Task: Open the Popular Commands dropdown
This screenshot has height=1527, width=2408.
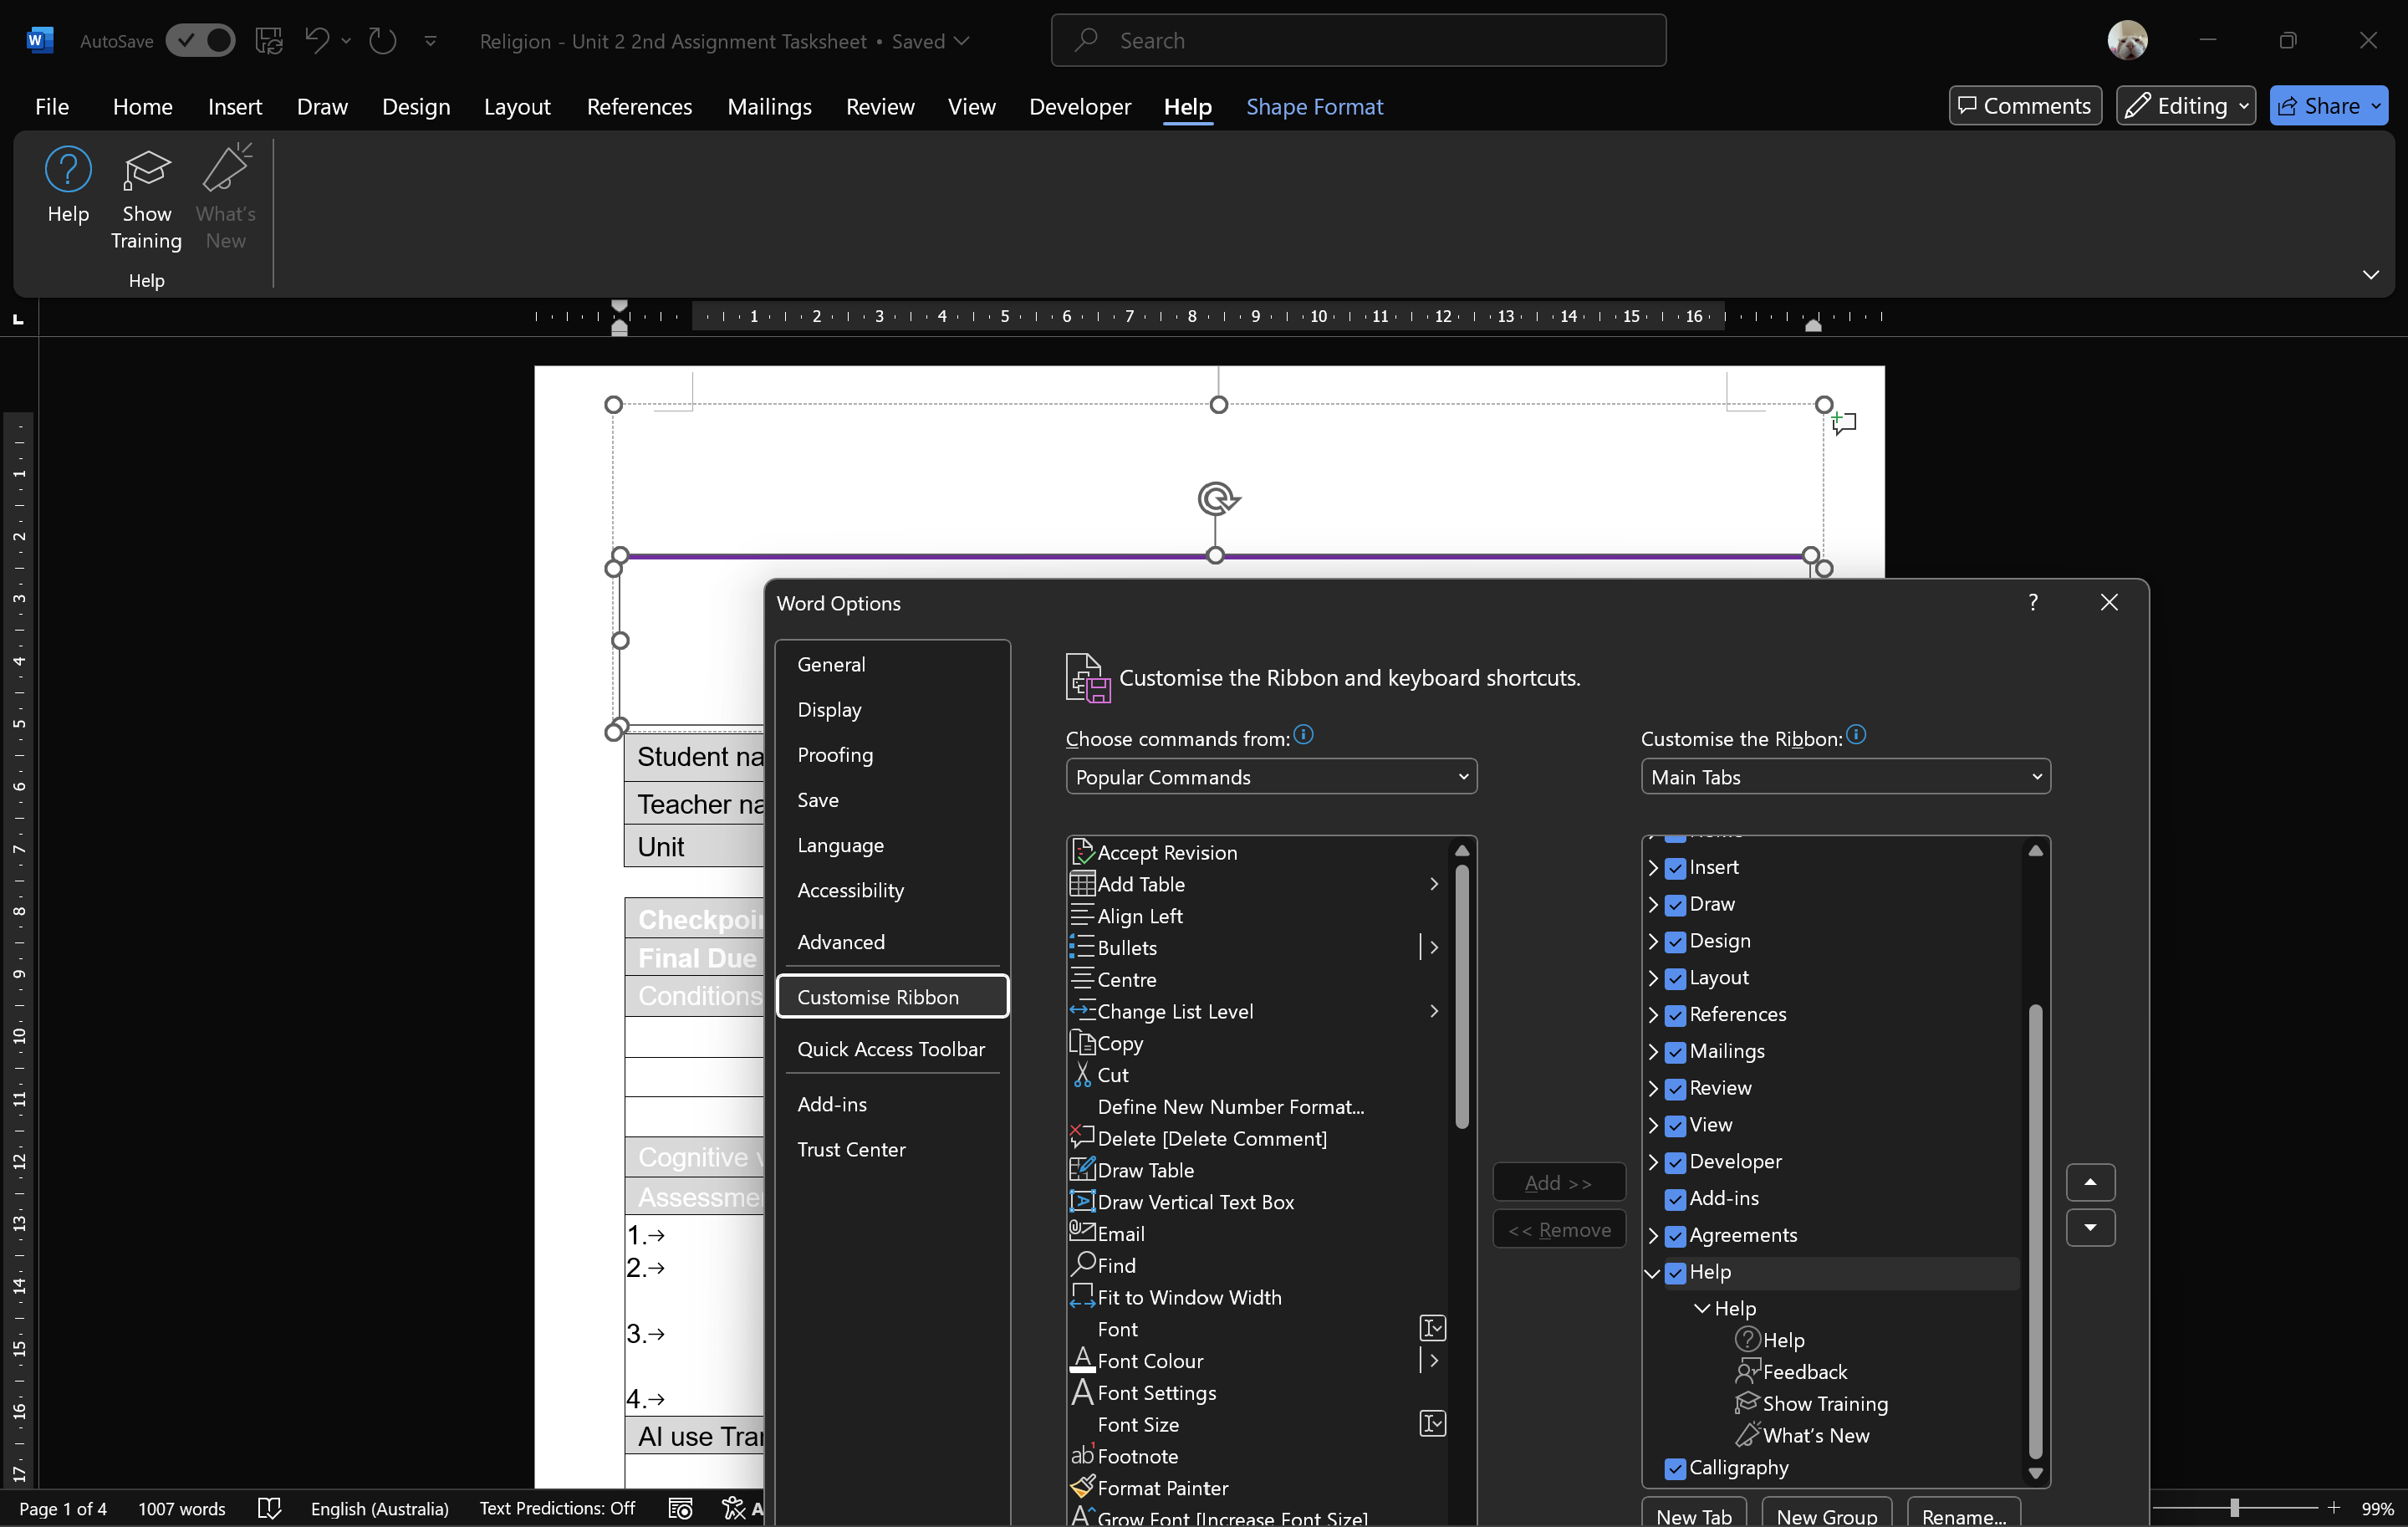Action: pos(1270,777)
